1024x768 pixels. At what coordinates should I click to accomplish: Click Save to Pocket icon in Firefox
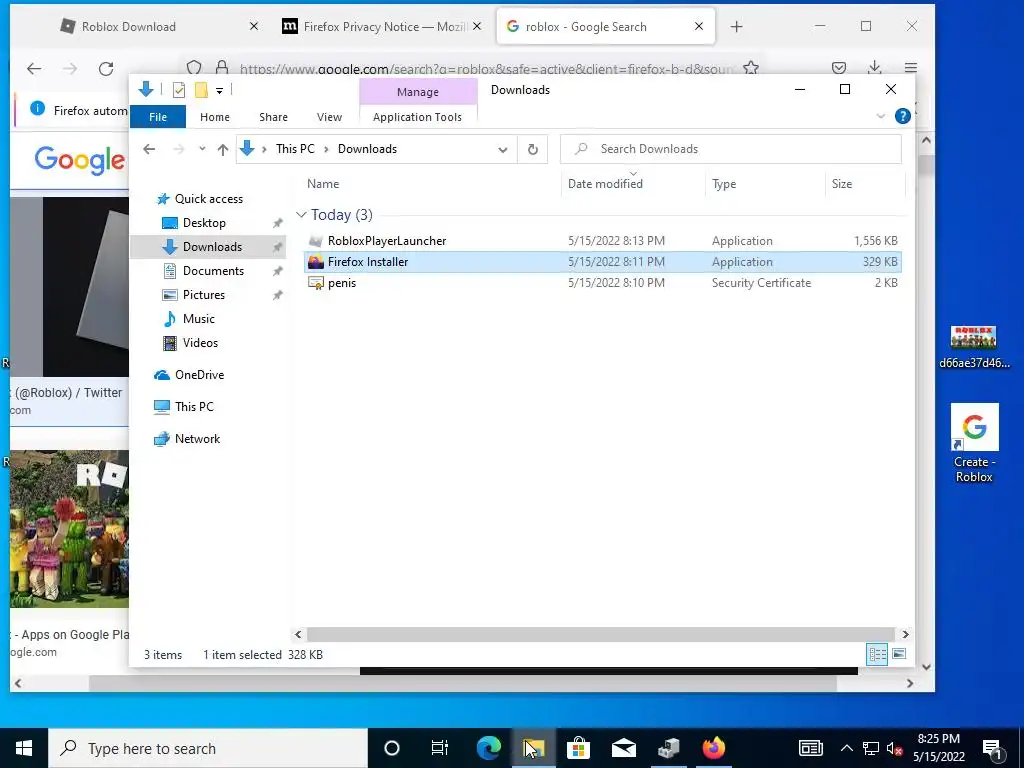pyautogui.click(x=839, y=68)
